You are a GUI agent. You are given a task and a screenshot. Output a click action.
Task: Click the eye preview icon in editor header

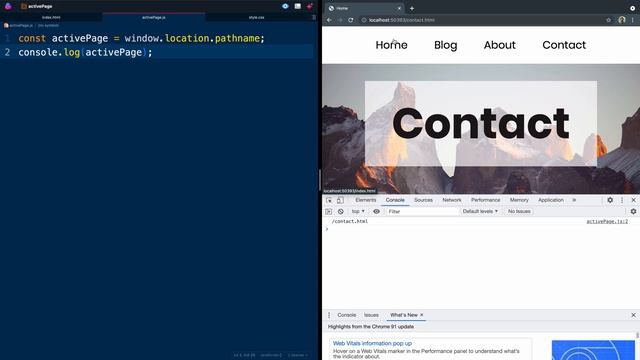[x=285, y=6]
